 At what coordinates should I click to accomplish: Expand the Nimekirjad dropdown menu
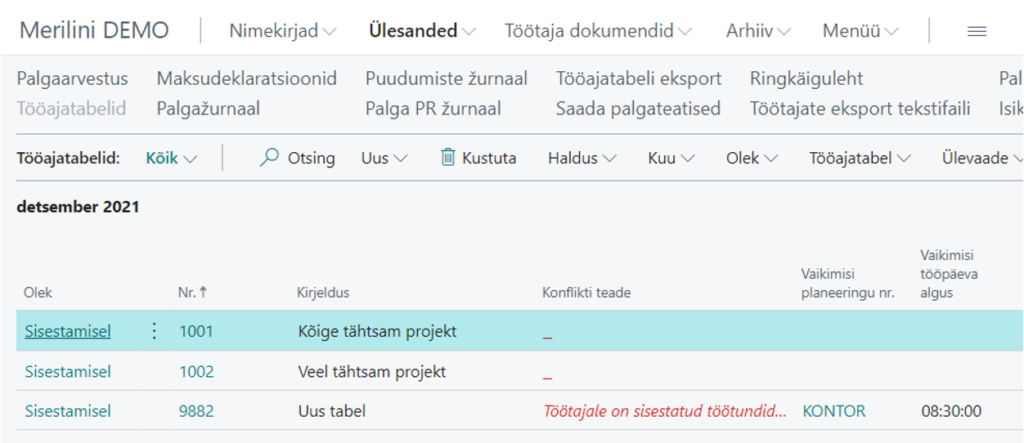click(x=283, y=31)
